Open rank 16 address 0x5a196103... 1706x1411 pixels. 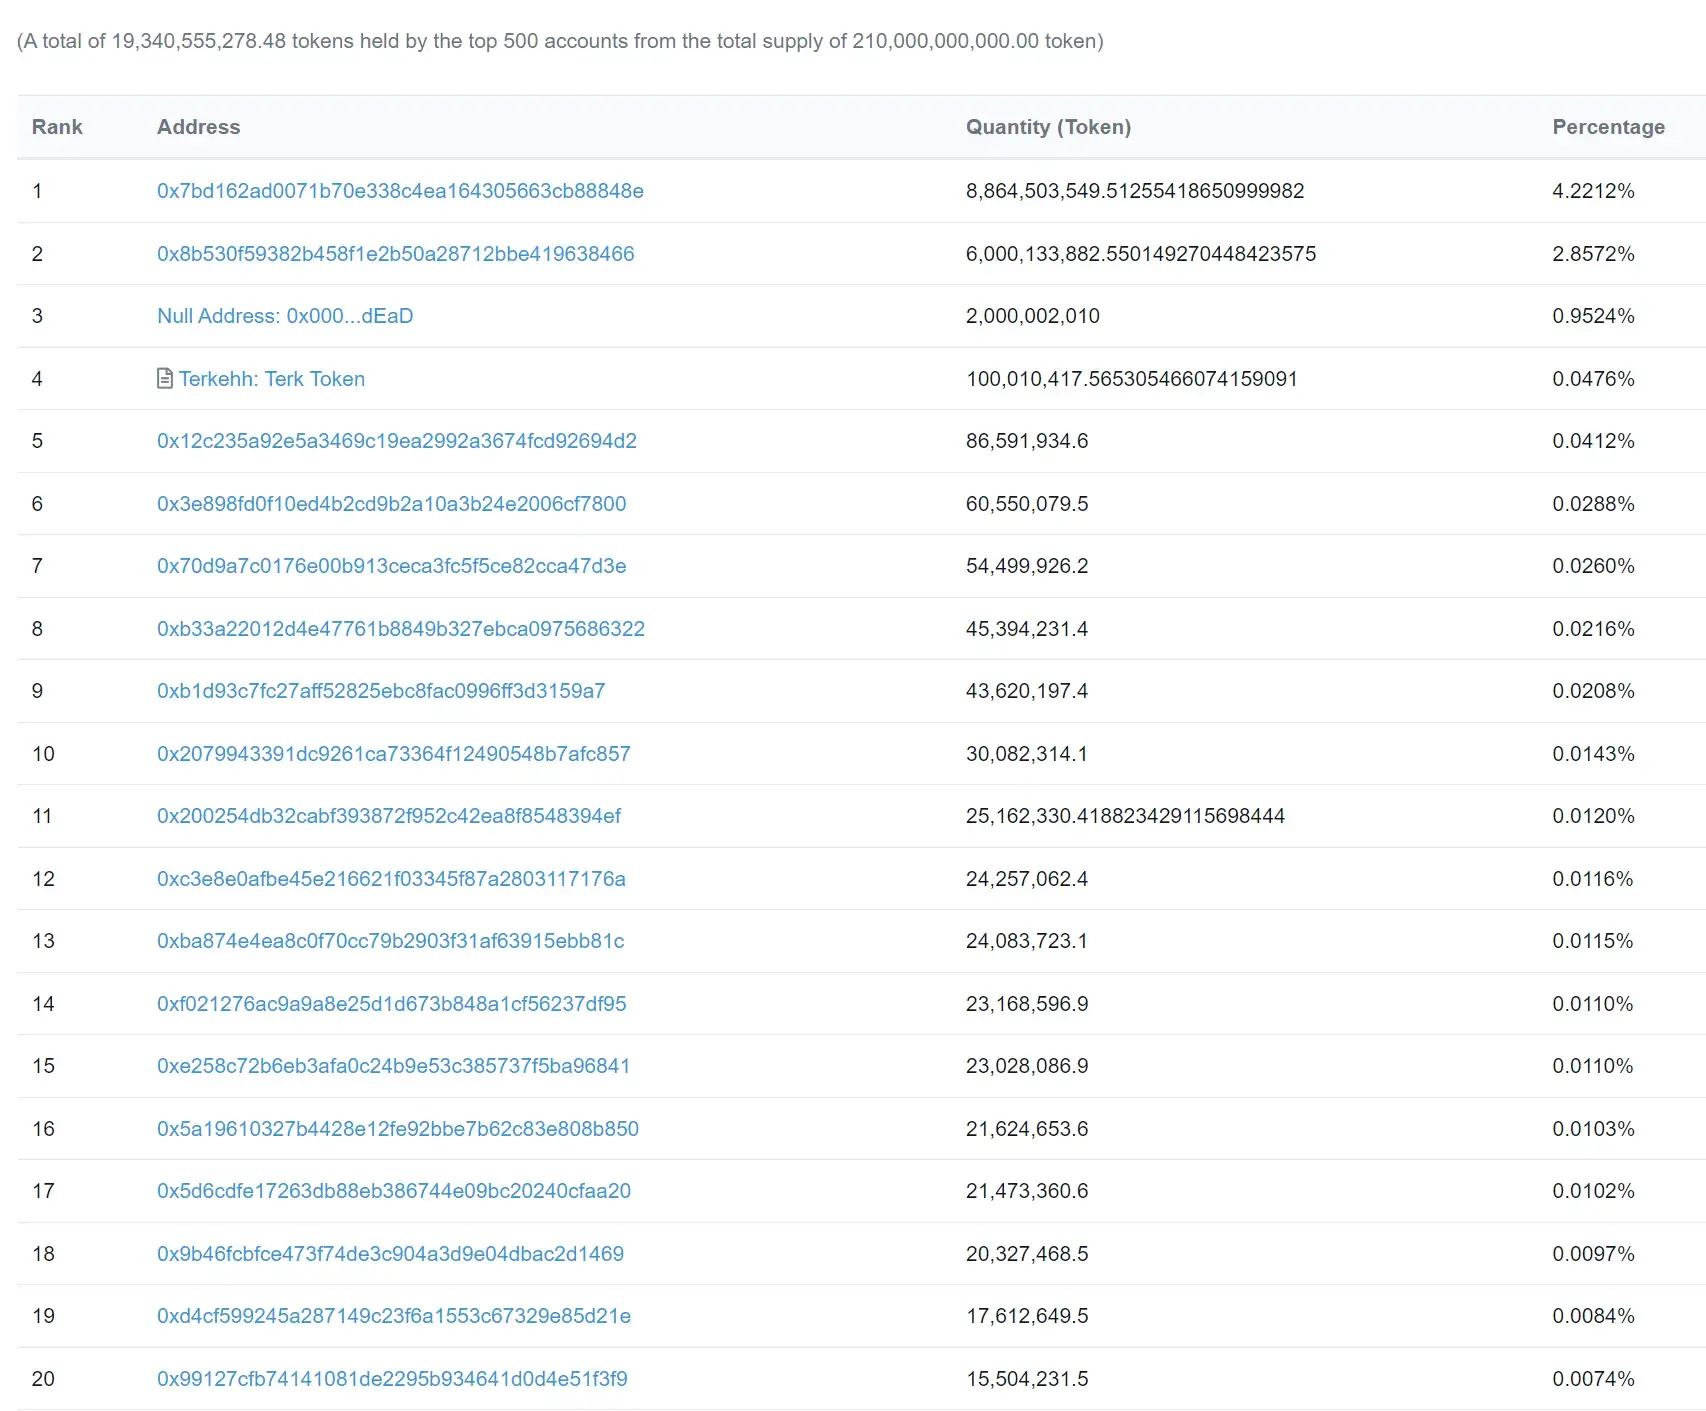[x=398, y=1129]
